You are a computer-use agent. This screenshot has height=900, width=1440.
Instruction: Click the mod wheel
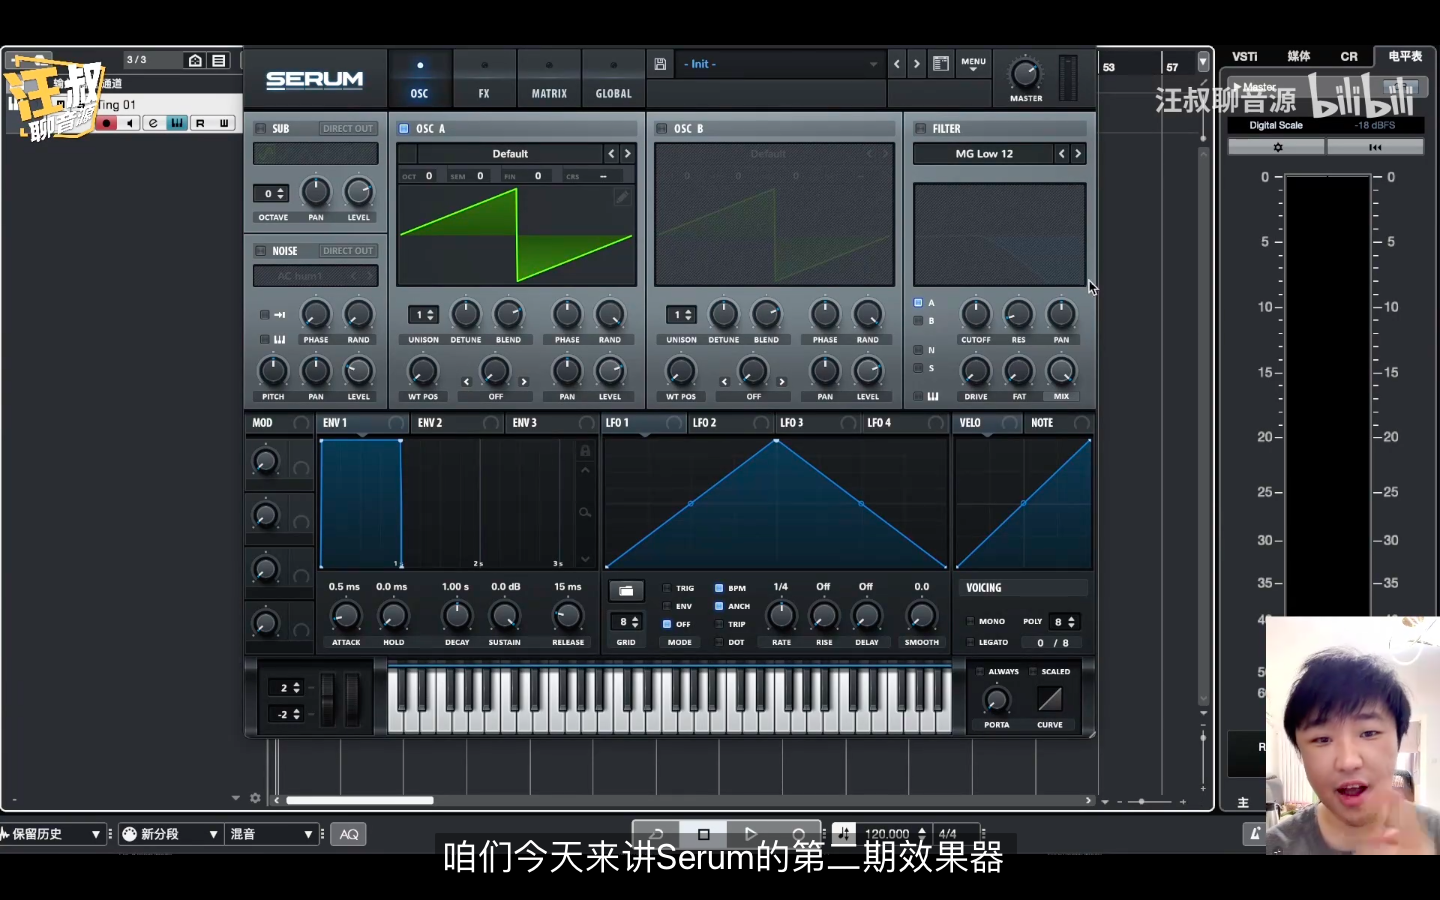(x=352, y=698)
